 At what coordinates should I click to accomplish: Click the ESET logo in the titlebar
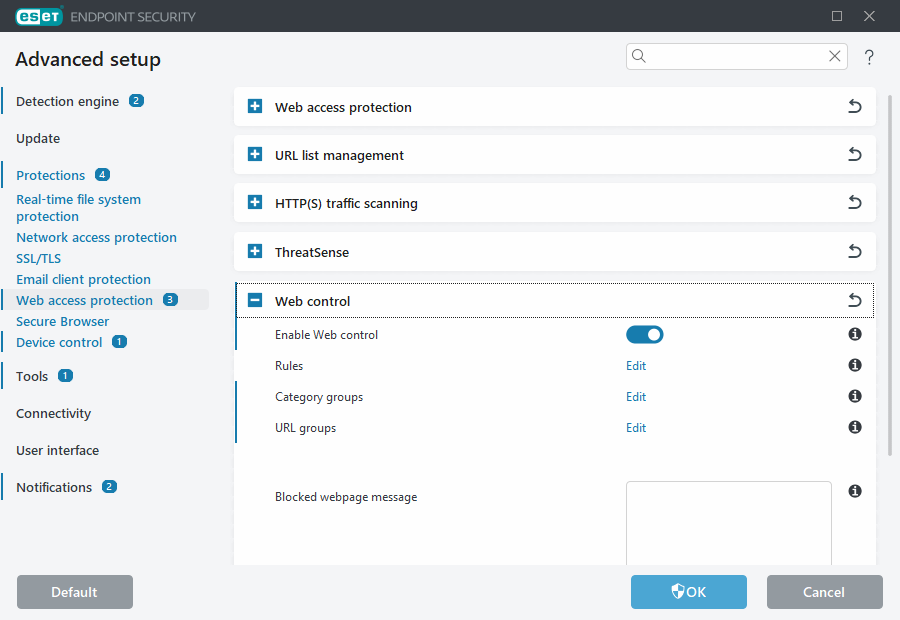point(39,16)
